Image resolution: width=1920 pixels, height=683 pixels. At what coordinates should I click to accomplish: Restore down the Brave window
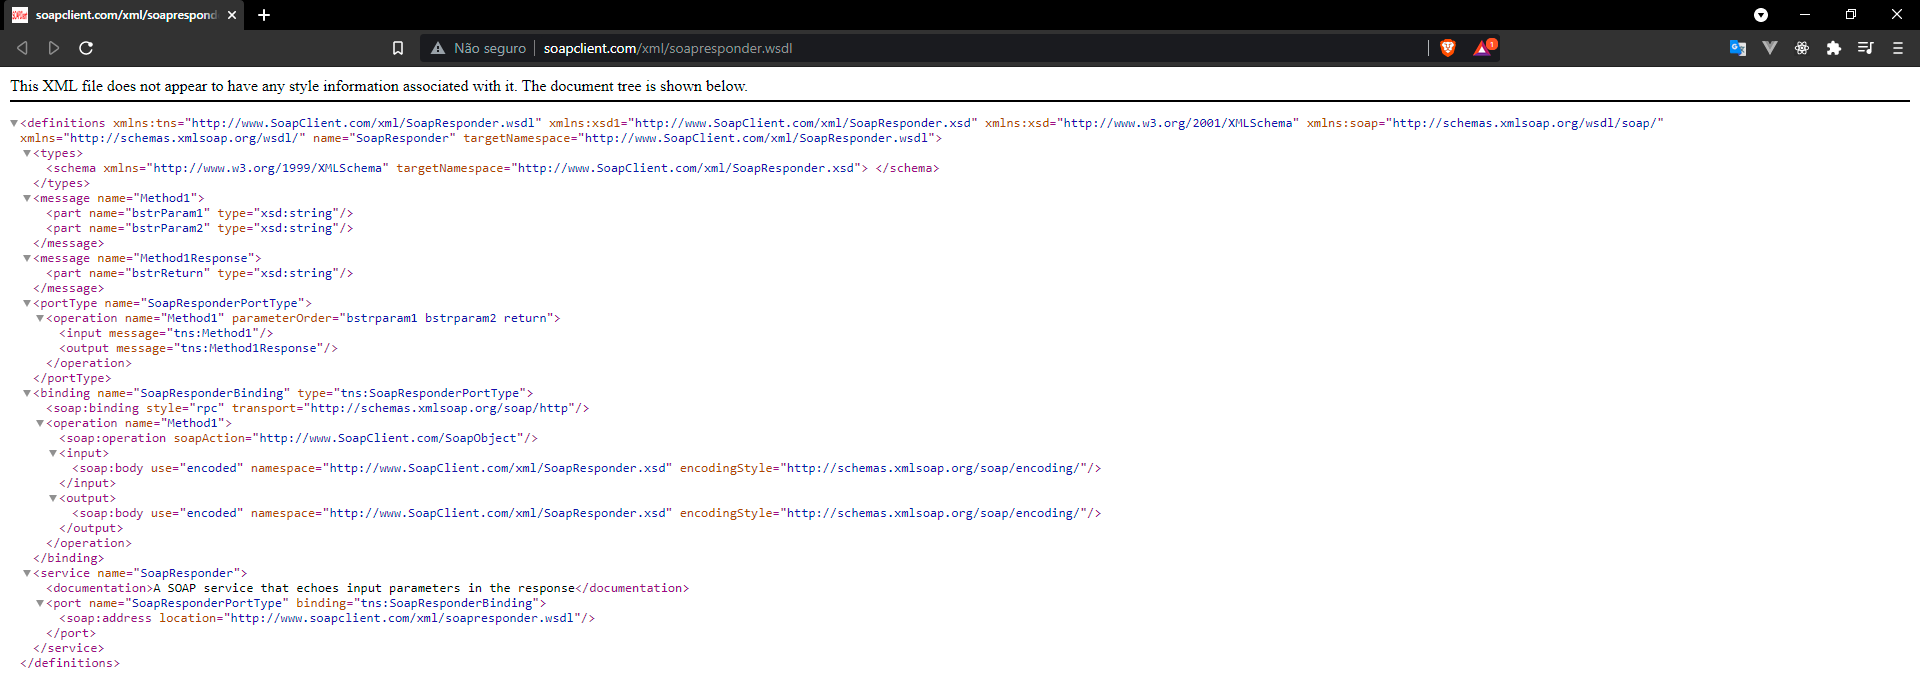pyautogui.click(x=1851, y=15)
